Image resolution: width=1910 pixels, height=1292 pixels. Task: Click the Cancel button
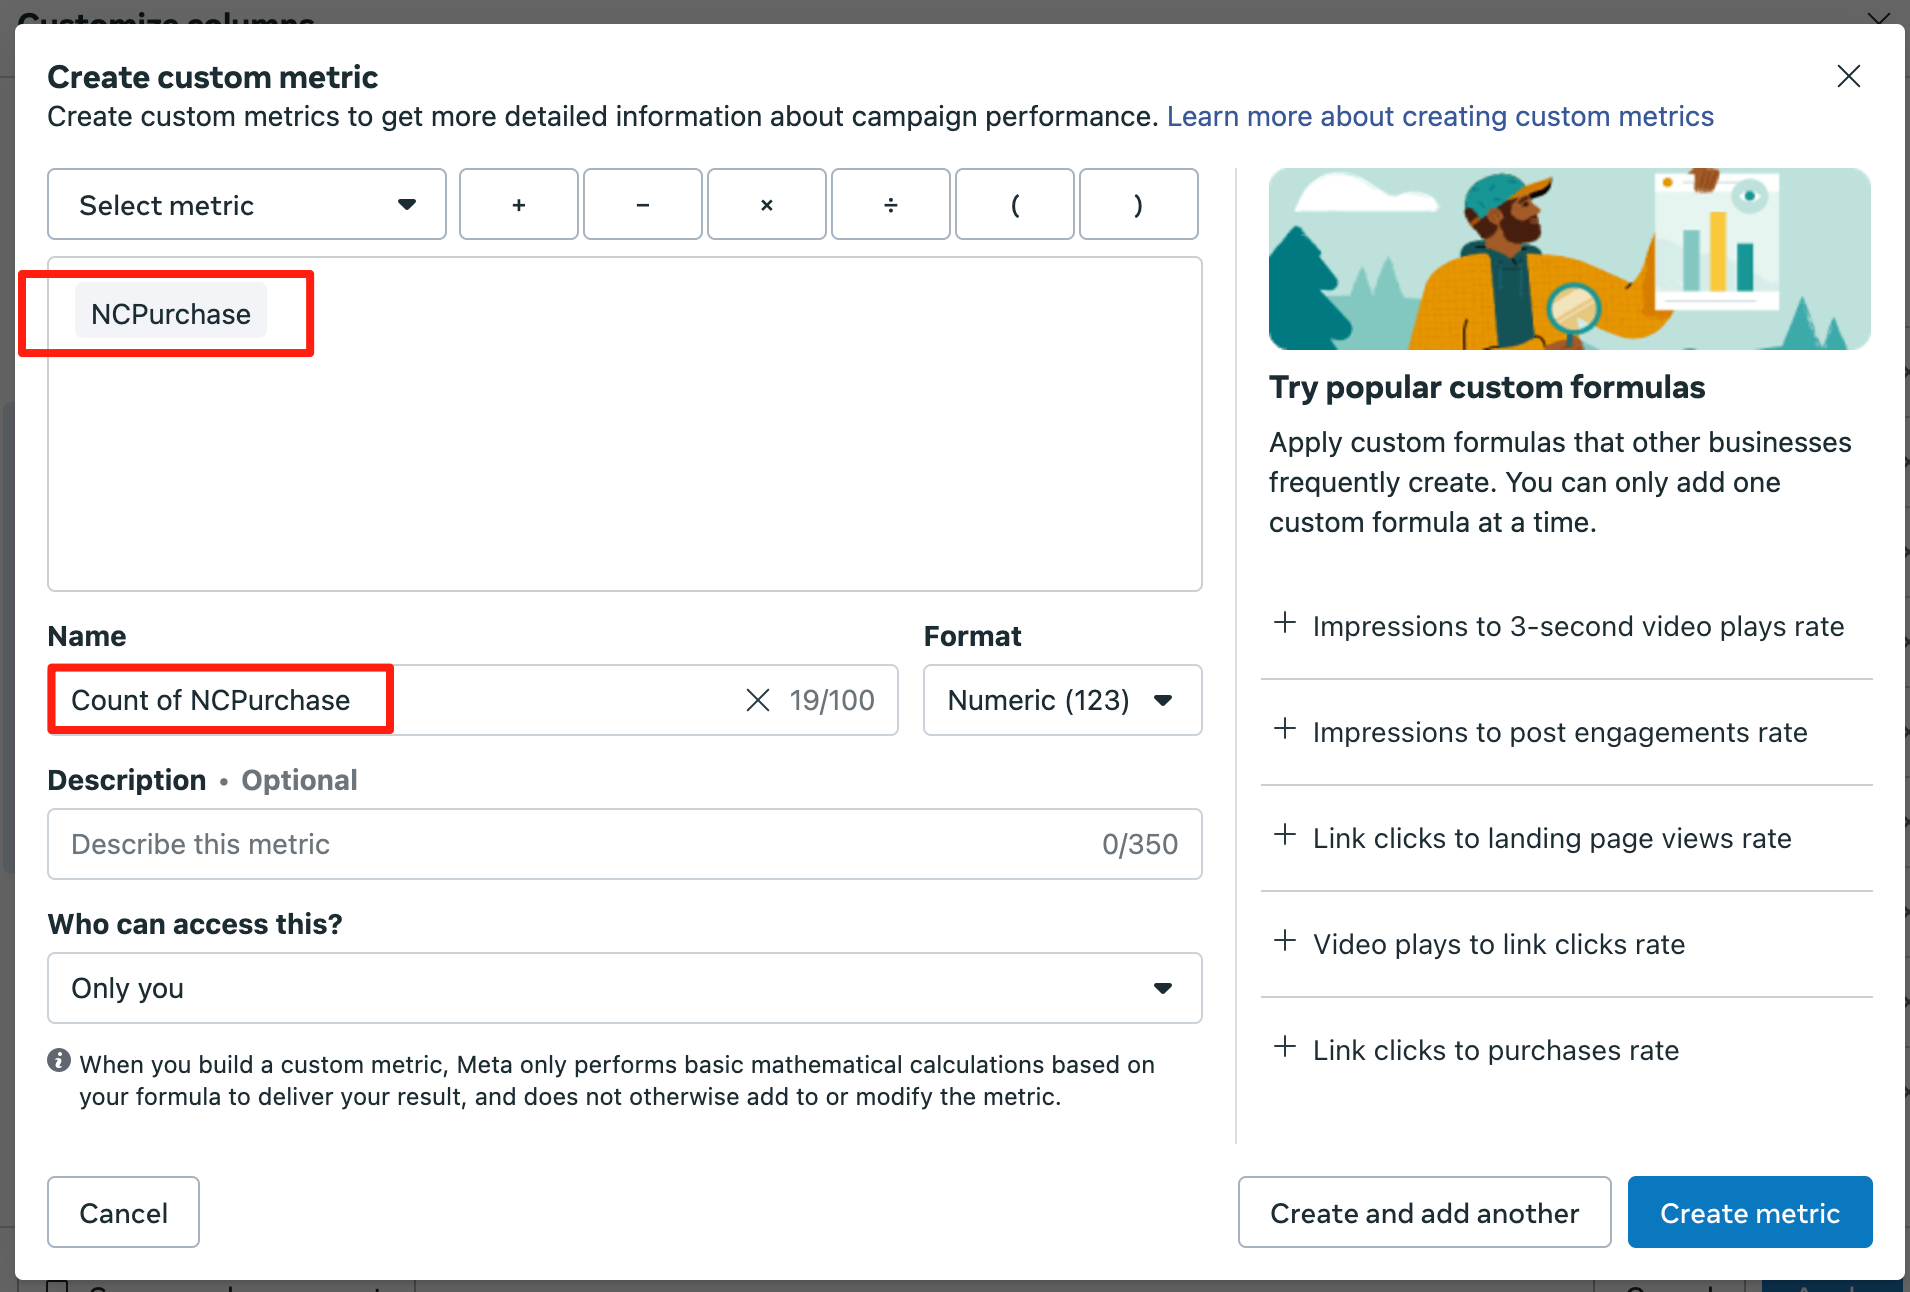(123, 1212)
